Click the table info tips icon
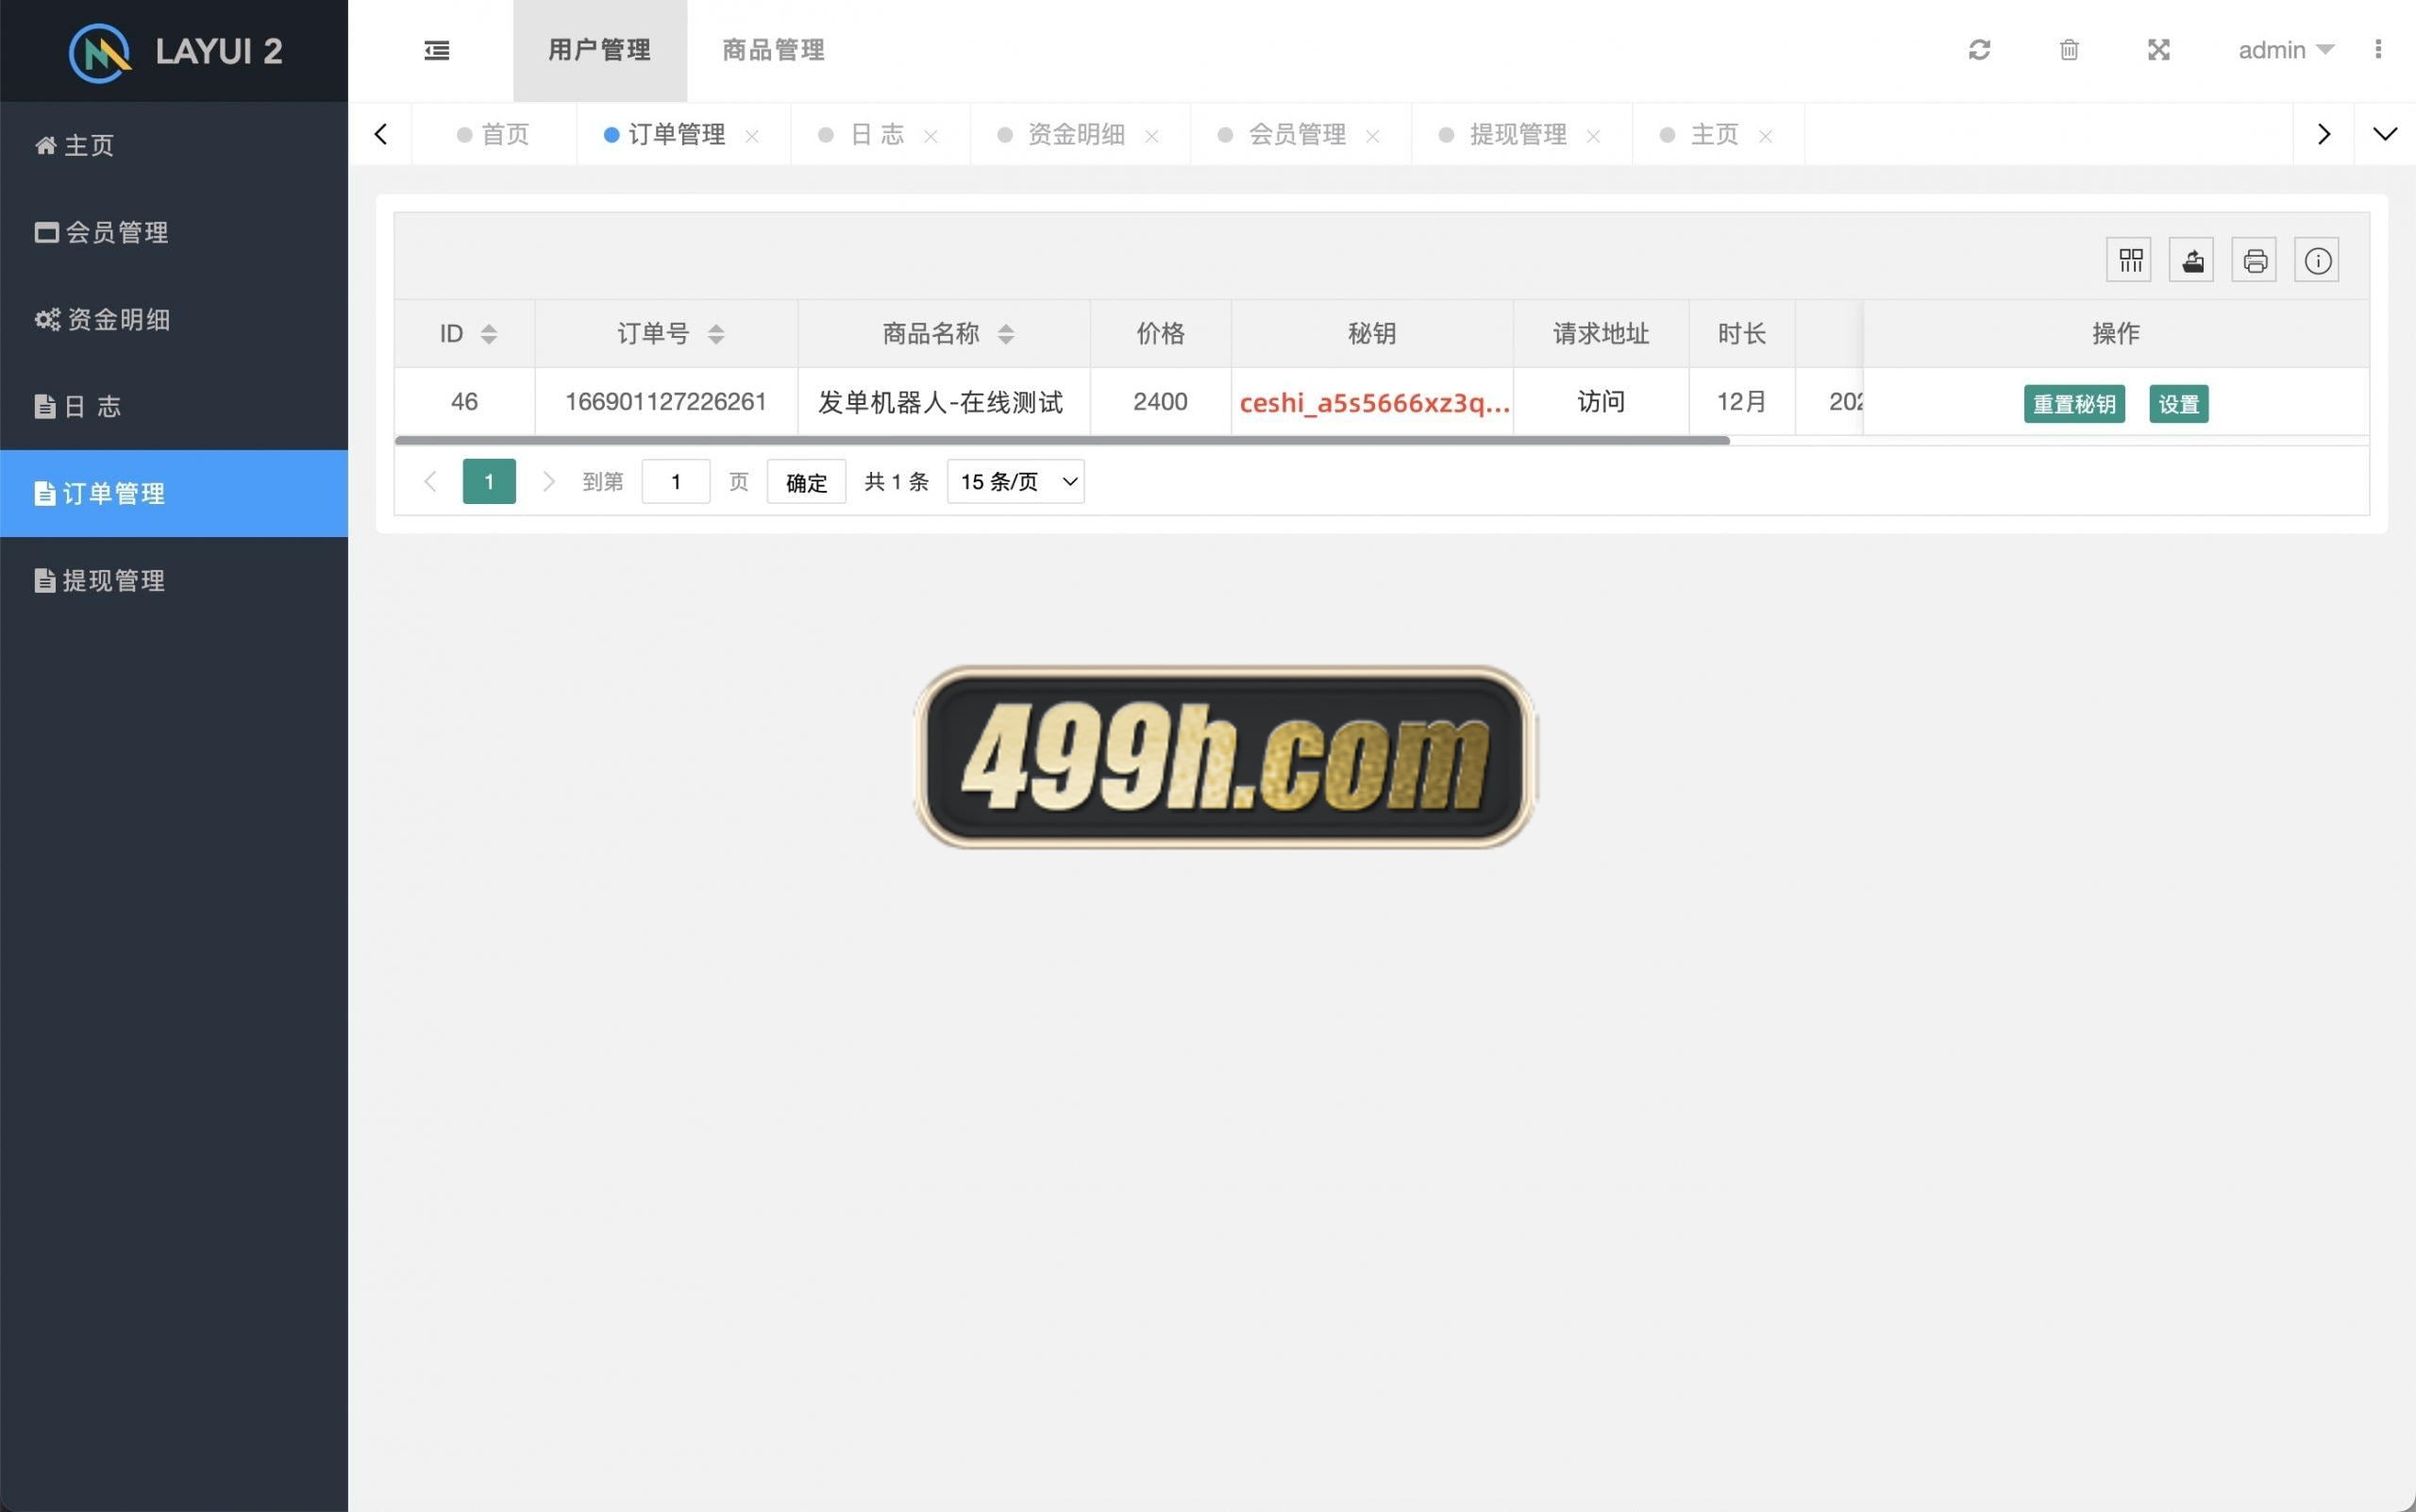Screen dimensions: 2416x1512 [2317, 260]
